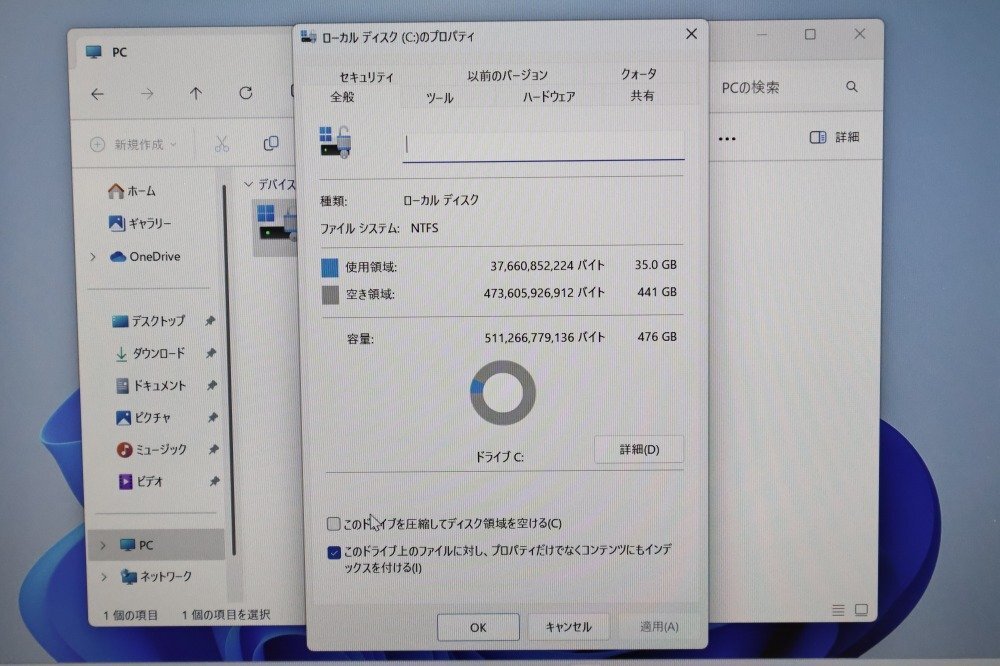The width and height of the screenshot is (1000, 666).
Task: Select ネットワーク in the navigation pane
Action: [156, 577]
